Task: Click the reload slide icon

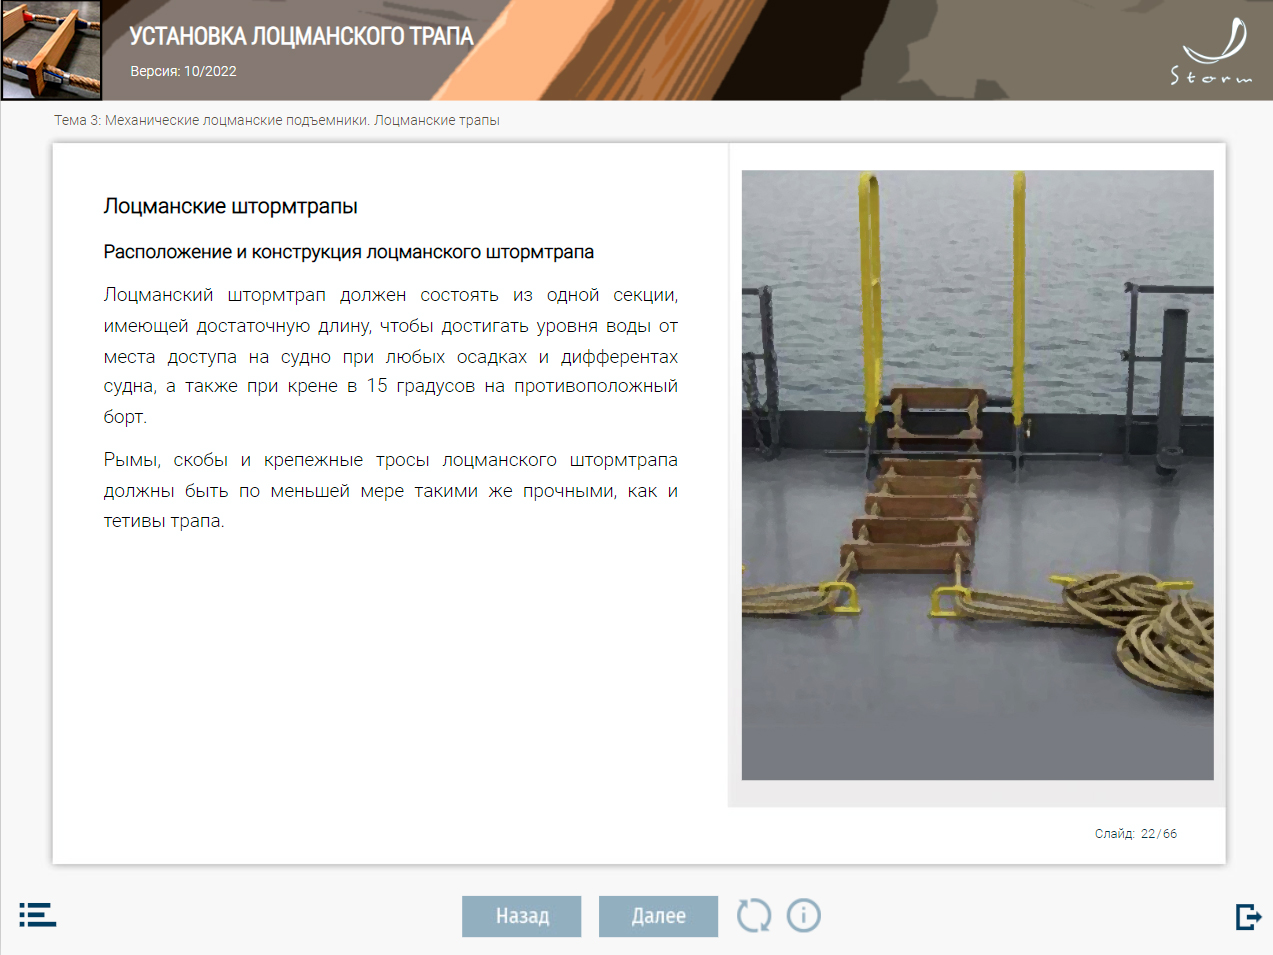Action: (x=754, y=915)
